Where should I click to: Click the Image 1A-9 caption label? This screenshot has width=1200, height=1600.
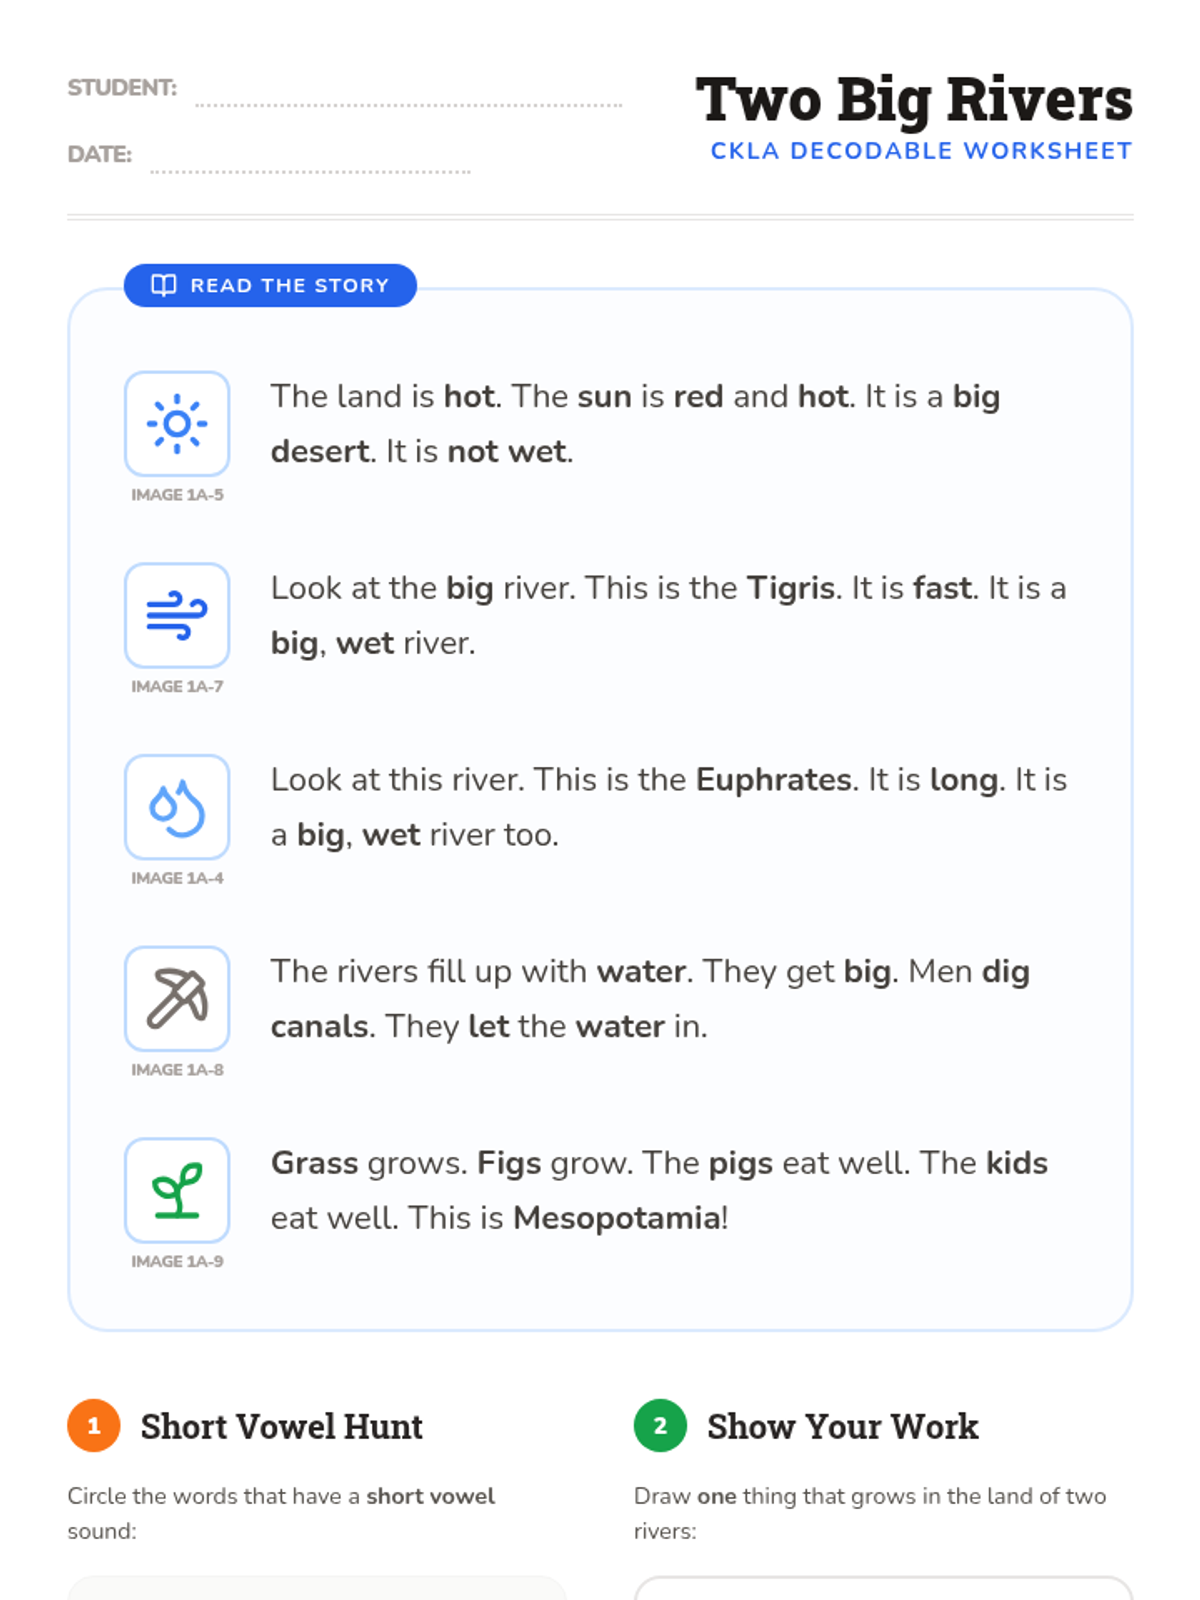pos(177,1261)
